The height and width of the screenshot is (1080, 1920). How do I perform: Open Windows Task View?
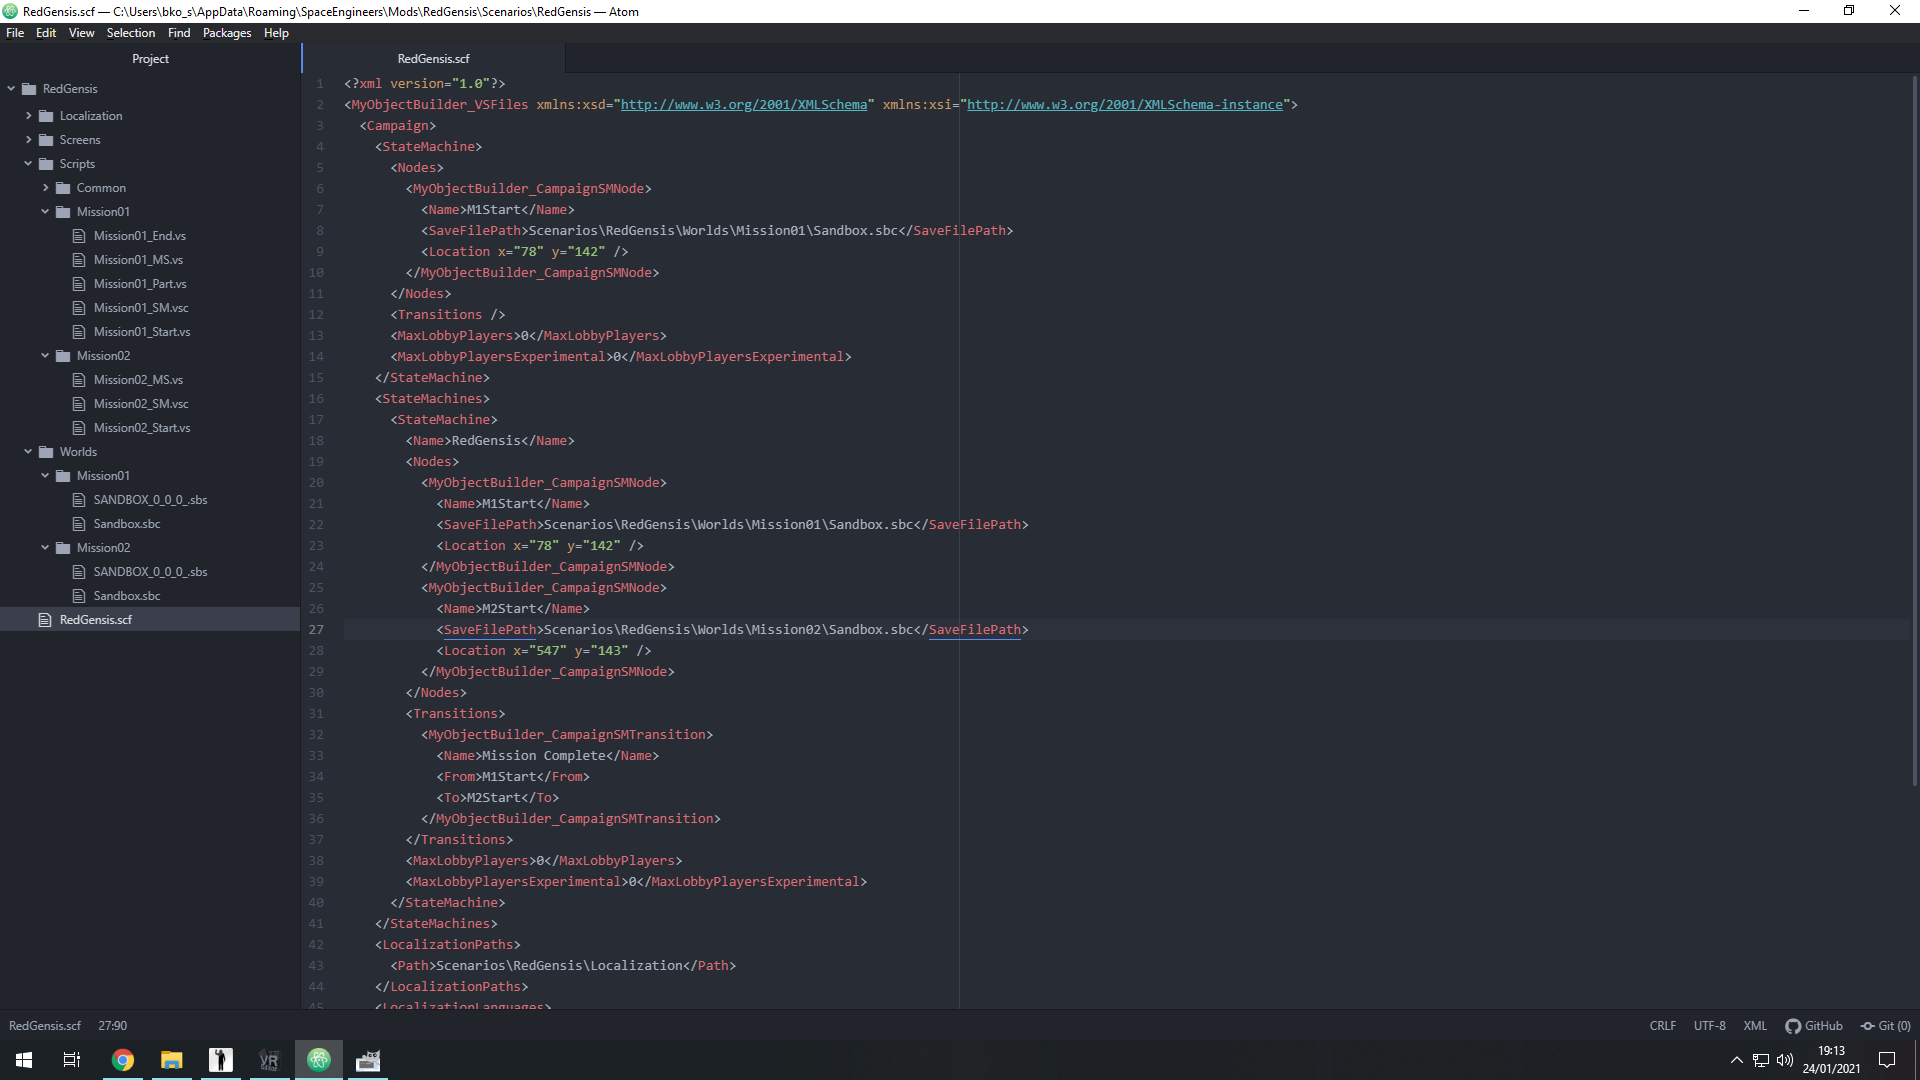click(72, 1060)
